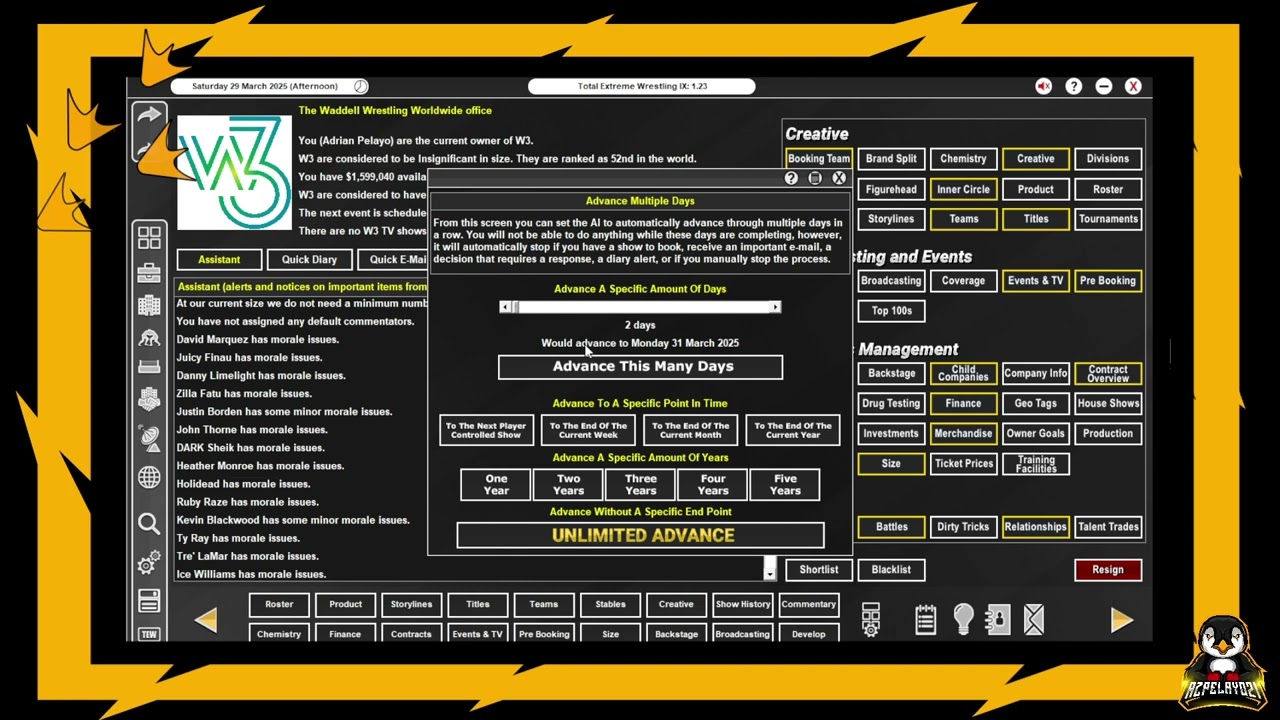
Task: Open the globe icon in left sidebar
Action: 149,478
